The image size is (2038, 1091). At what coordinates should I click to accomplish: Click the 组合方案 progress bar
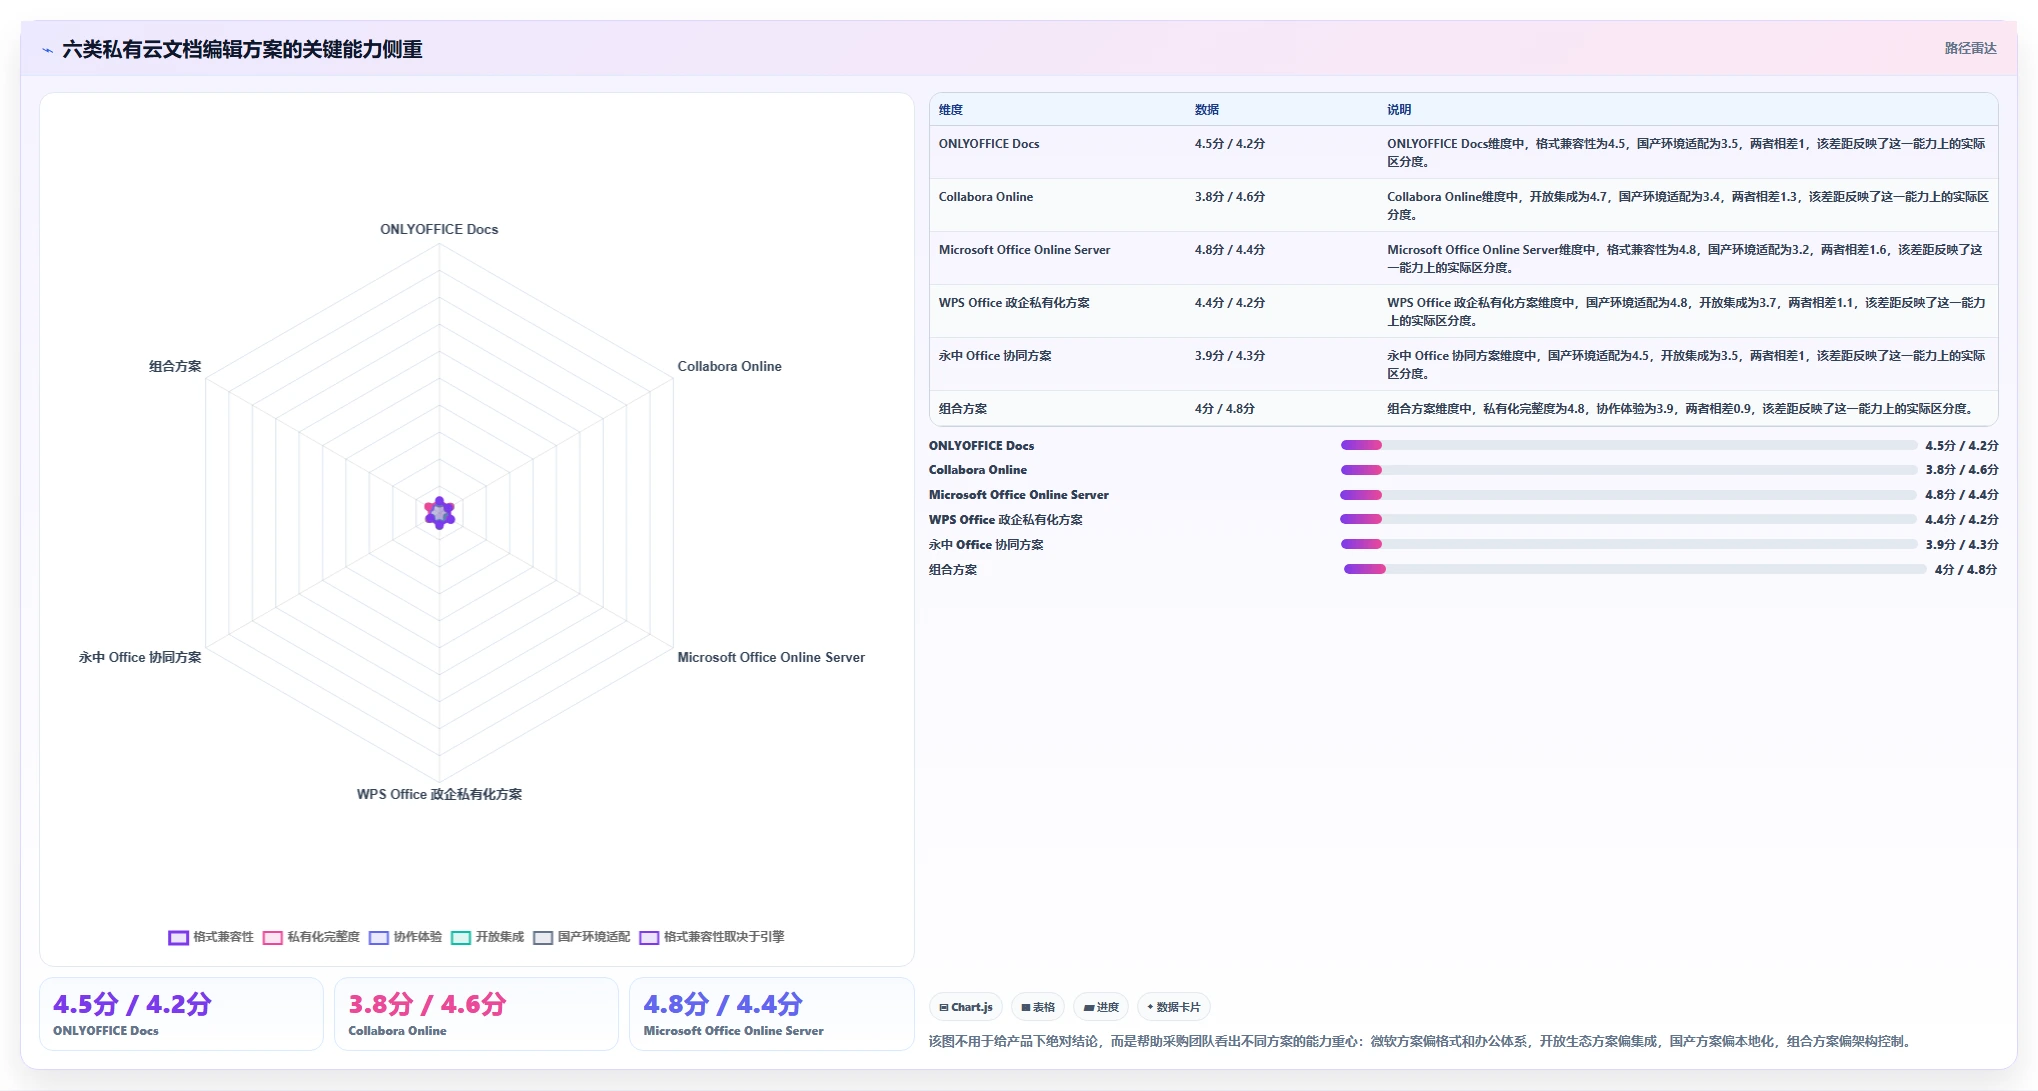[1635, 569]
